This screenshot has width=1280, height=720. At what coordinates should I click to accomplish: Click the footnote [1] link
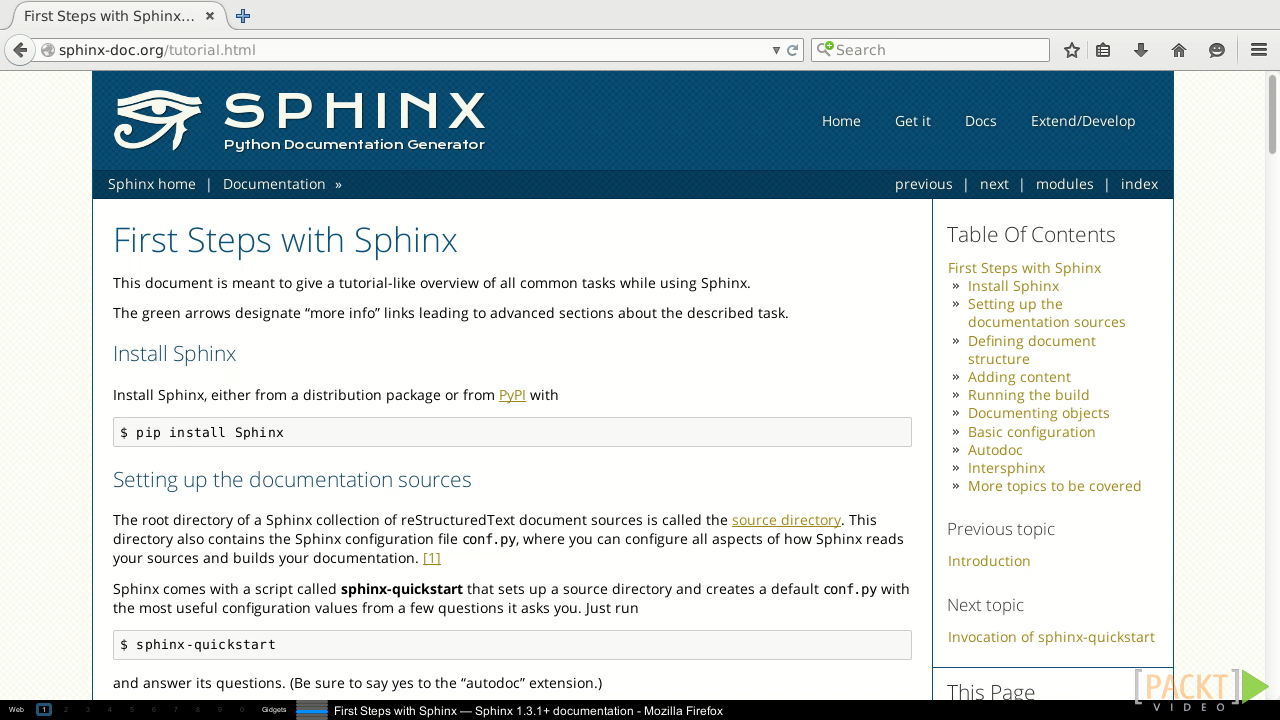point(432,558)
